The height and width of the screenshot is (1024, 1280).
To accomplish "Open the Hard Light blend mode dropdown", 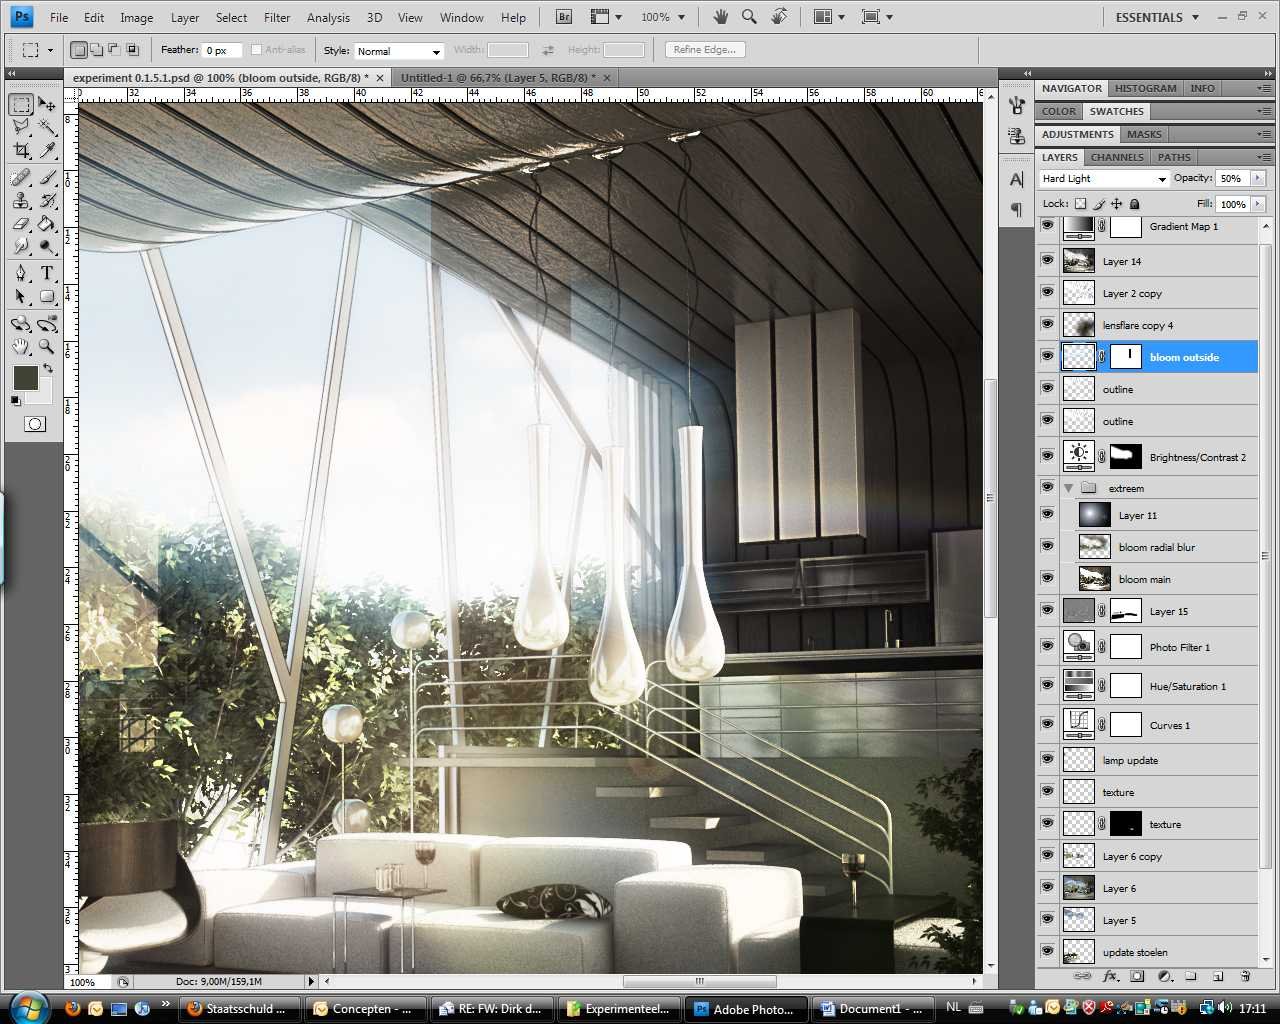I will point(1104,179).
